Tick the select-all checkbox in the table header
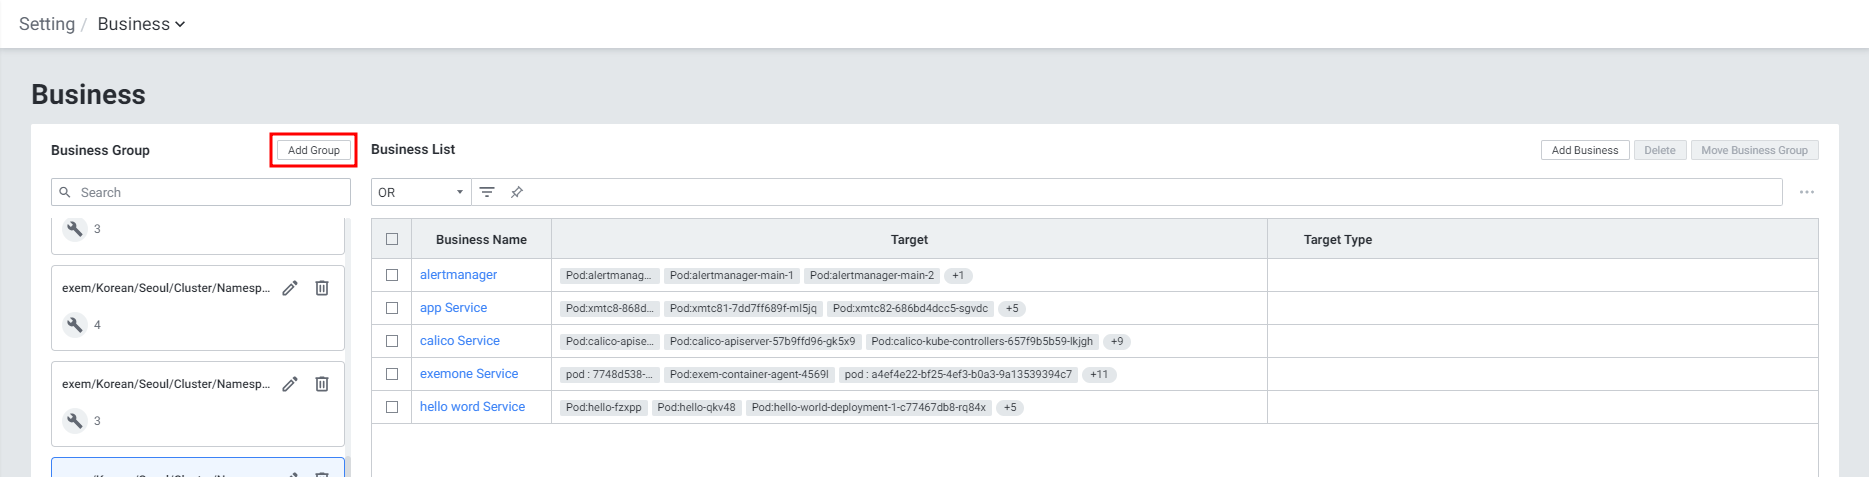Screen dimensions: 1869x477 [392, 239]
